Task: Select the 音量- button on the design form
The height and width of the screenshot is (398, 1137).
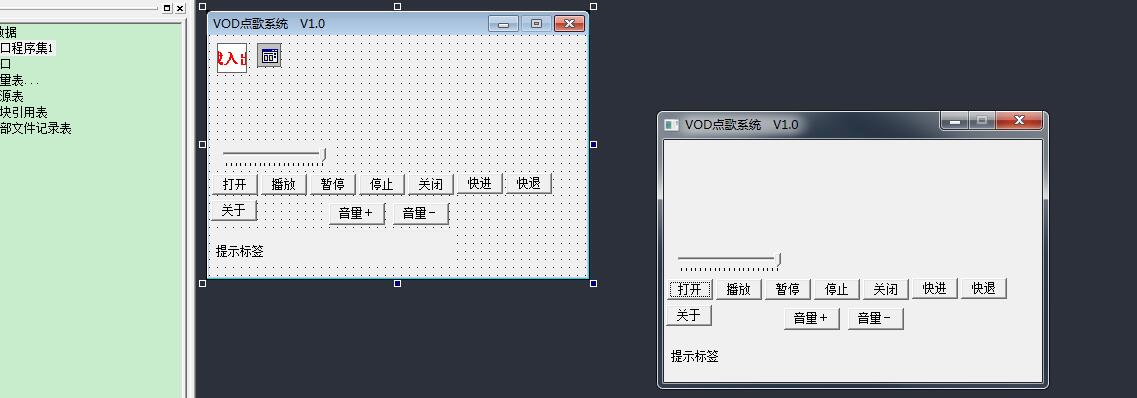Action: pos(421,213)
